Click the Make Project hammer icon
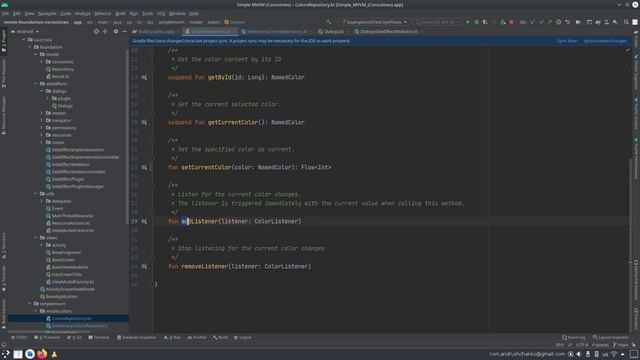Image resolution: width=640 pixels, height=360 pixels. tap(329, 22)
